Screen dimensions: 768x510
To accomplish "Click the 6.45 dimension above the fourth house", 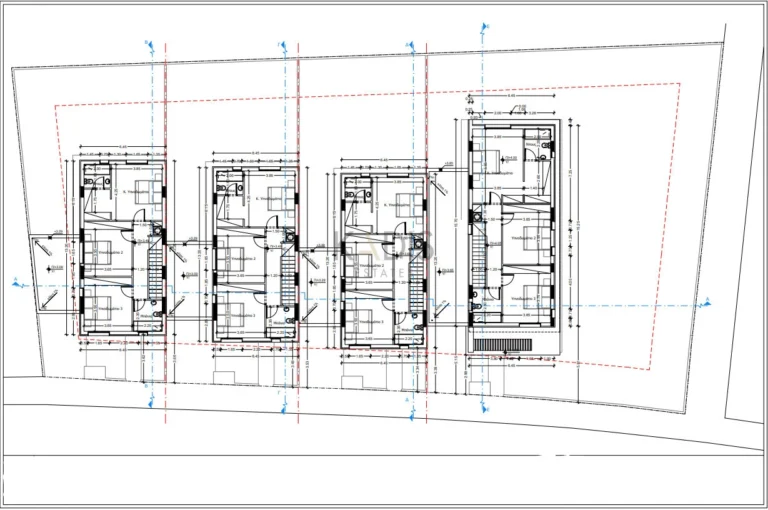I will point(512,95).
